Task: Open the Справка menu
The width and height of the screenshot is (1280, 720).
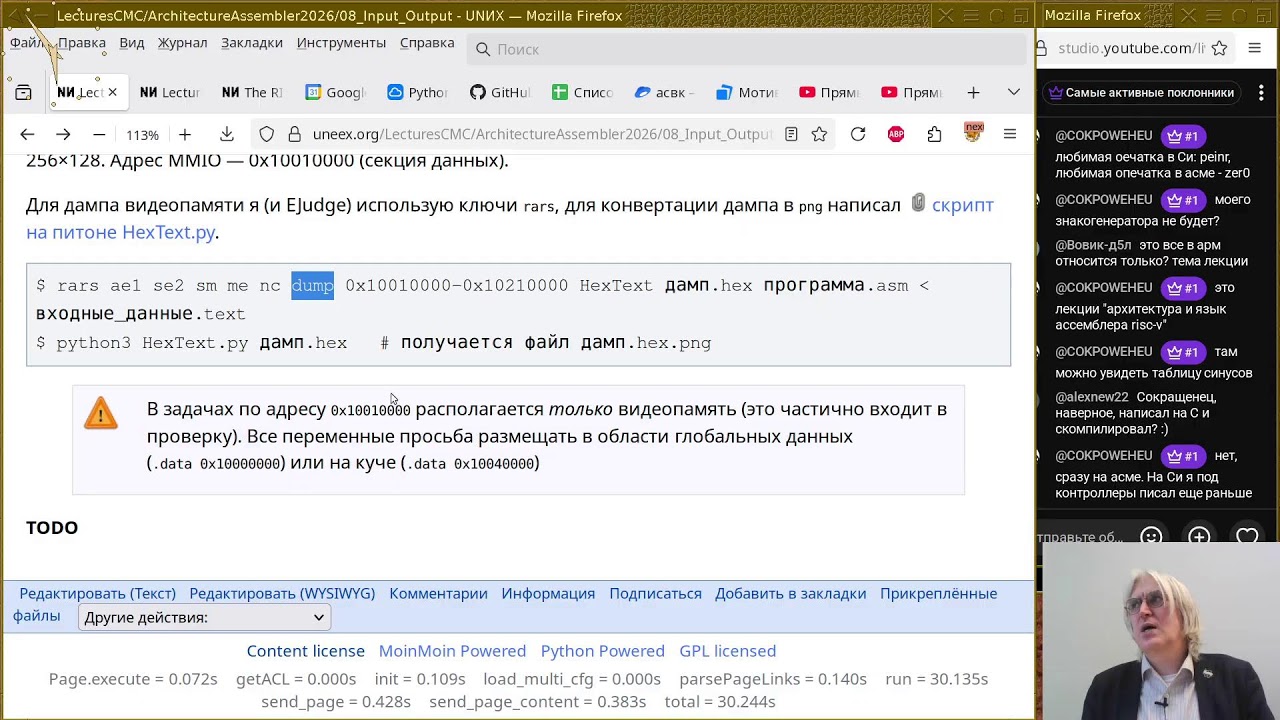Action: (x=427, y=43)
